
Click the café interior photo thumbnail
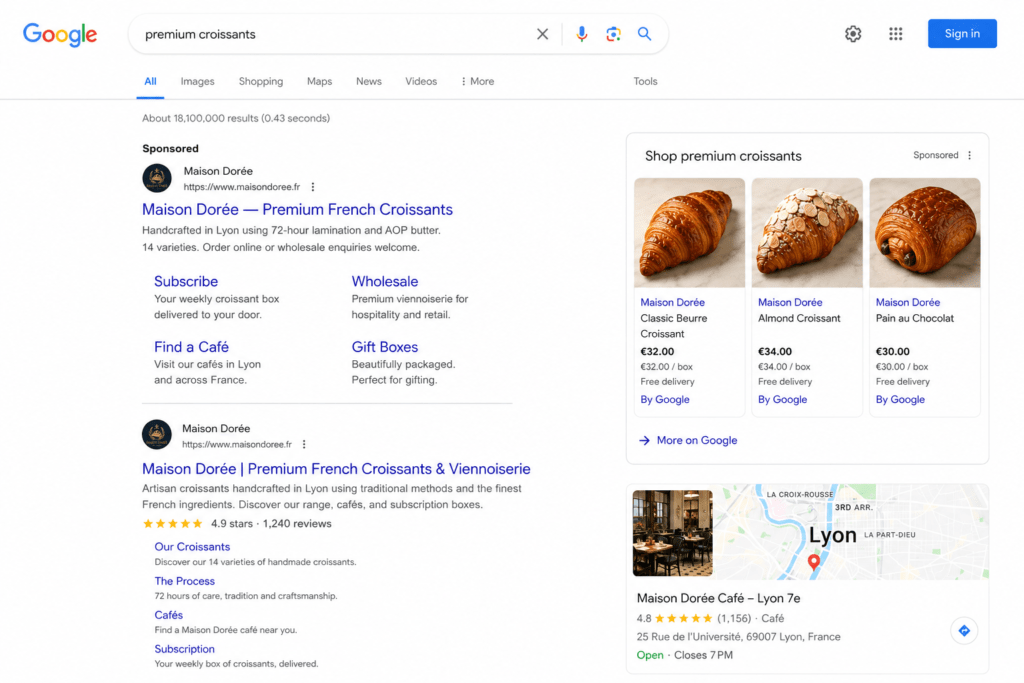point(673,533)
